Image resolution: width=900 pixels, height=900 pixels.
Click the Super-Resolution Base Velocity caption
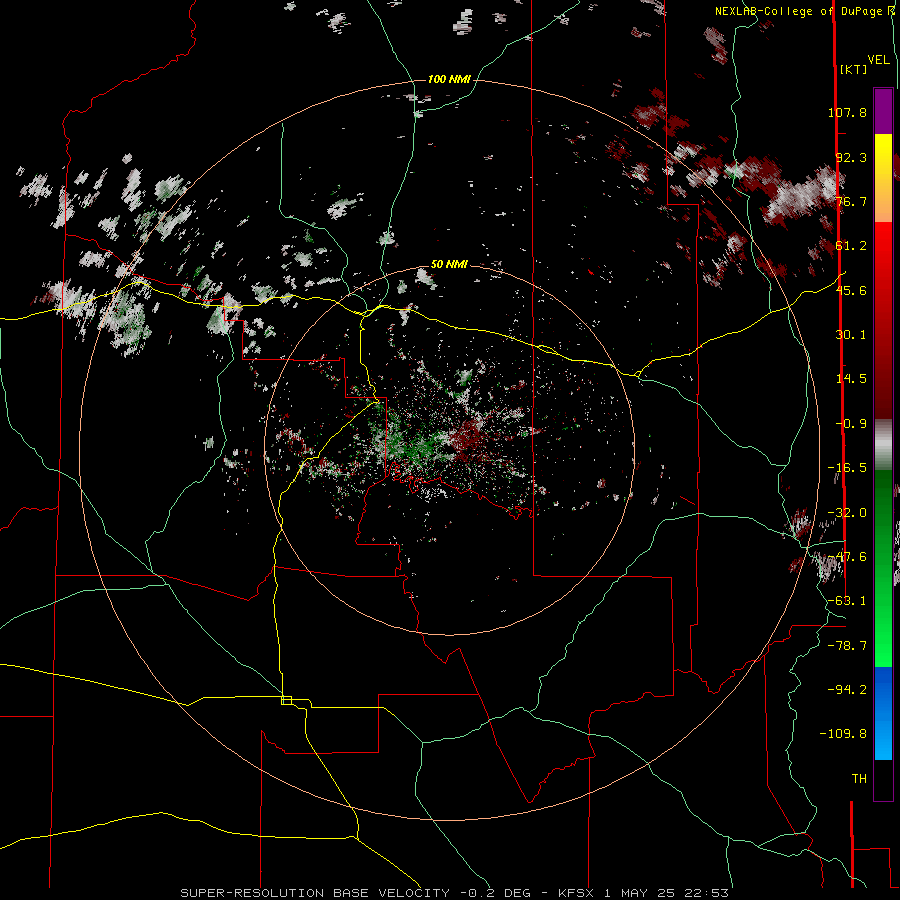click(x=455, y=893)
